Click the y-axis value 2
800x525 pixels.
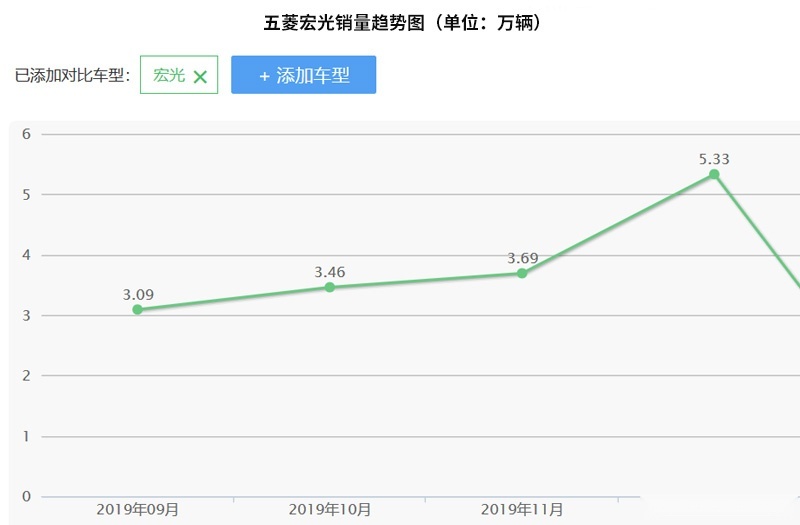point(27,376)
